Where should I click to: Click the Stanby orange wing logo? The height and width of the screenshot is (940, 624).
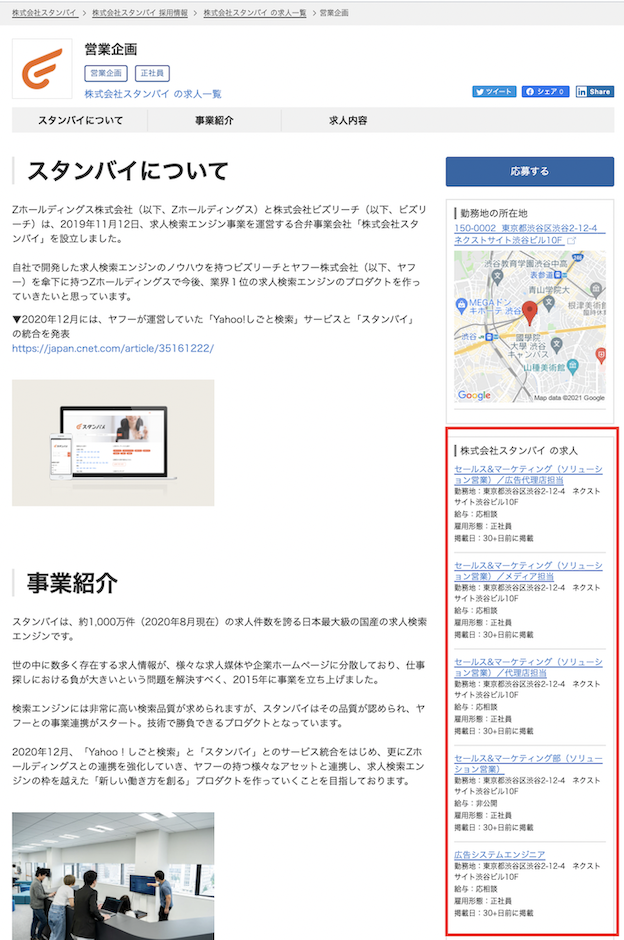coord(42,69)
